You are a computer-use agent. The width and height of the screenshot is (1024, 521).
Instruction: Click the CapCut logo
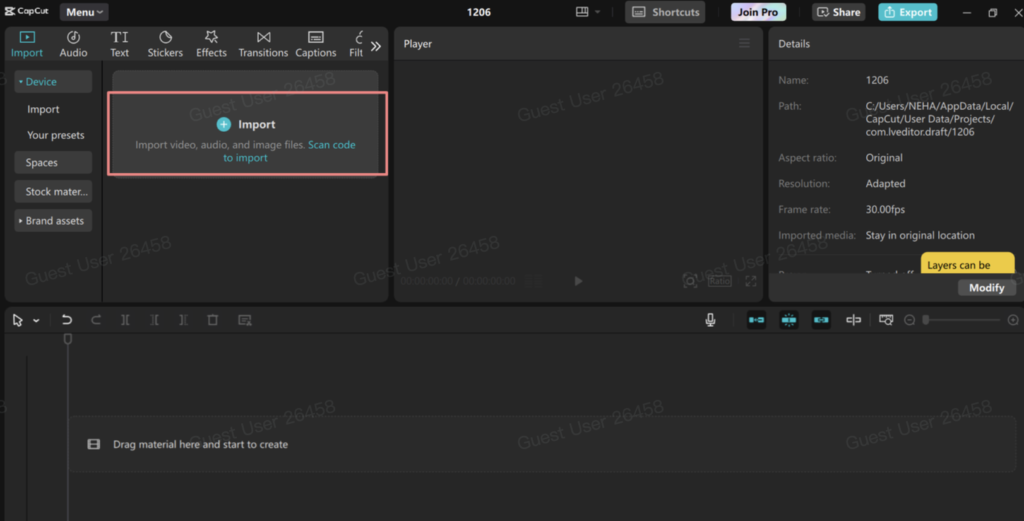coord(27,11)
